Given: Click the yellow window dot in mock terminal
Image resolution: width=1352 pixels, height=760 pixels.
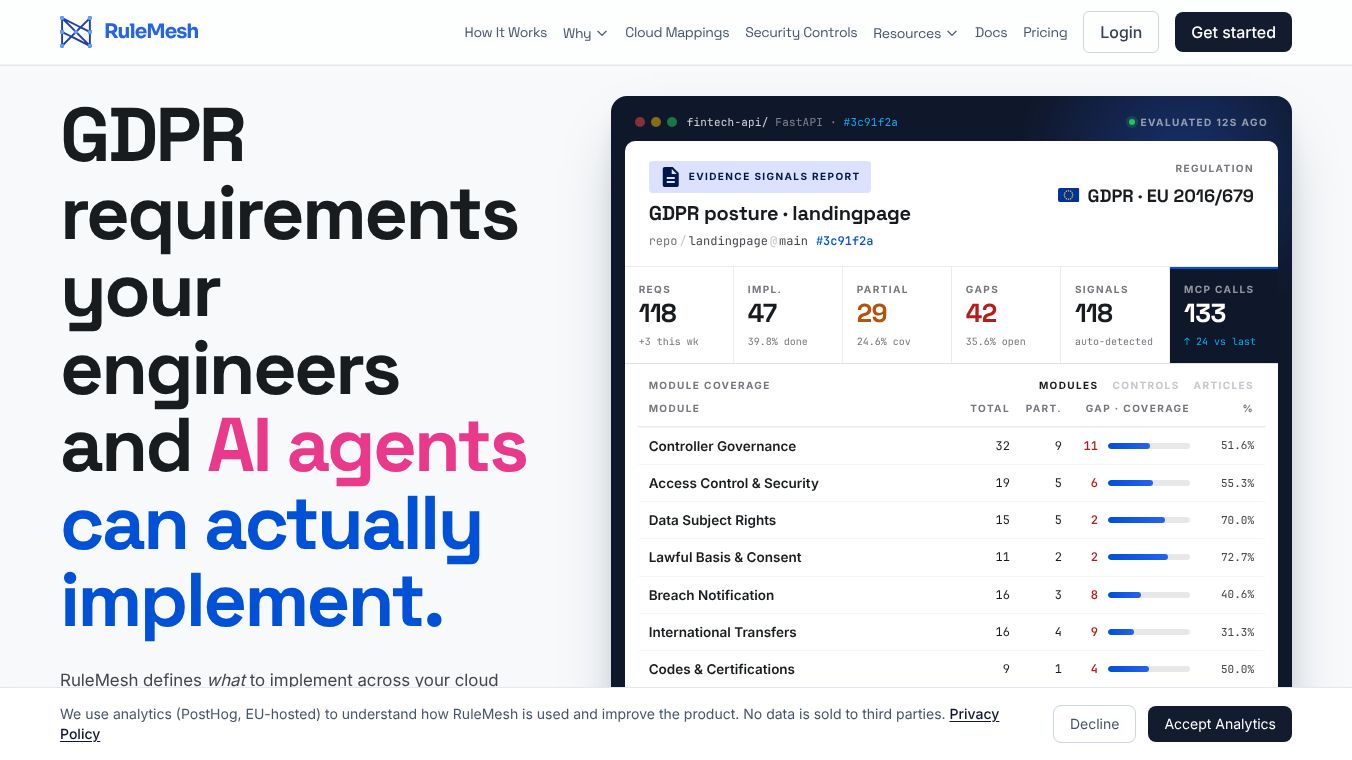Looking at the screenshot, I should point(656,122).
